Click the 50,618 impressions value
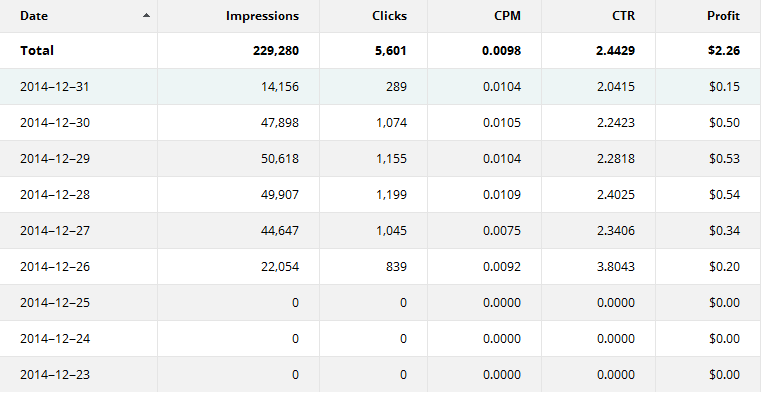Screen dimensions: 761x395 coord(280,159)
